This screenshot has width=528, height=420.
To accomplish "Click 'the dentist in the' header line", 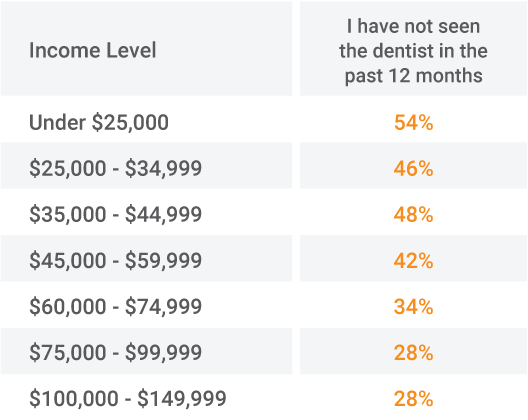I will [x=413, y=51].
